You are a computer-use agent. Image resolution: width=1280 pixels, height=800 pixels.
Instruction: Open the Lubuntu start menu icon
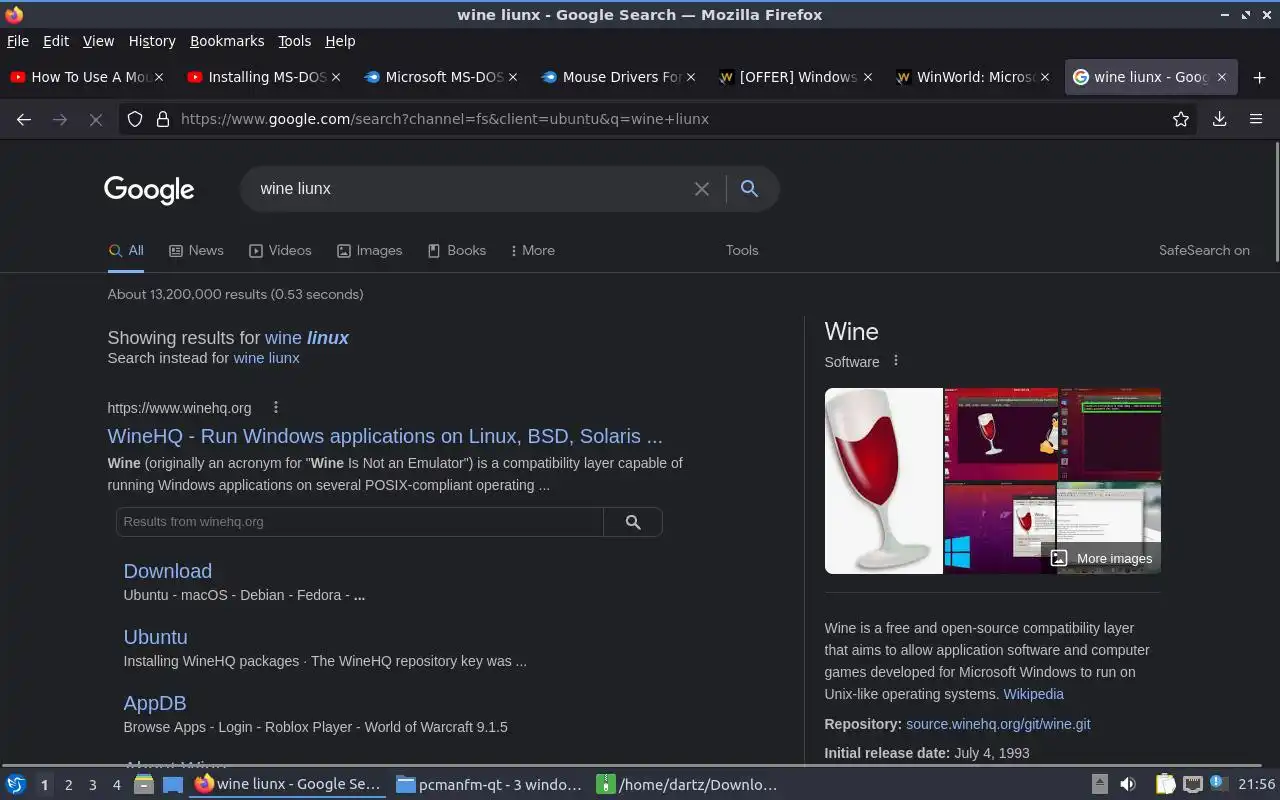click(16, 785)
